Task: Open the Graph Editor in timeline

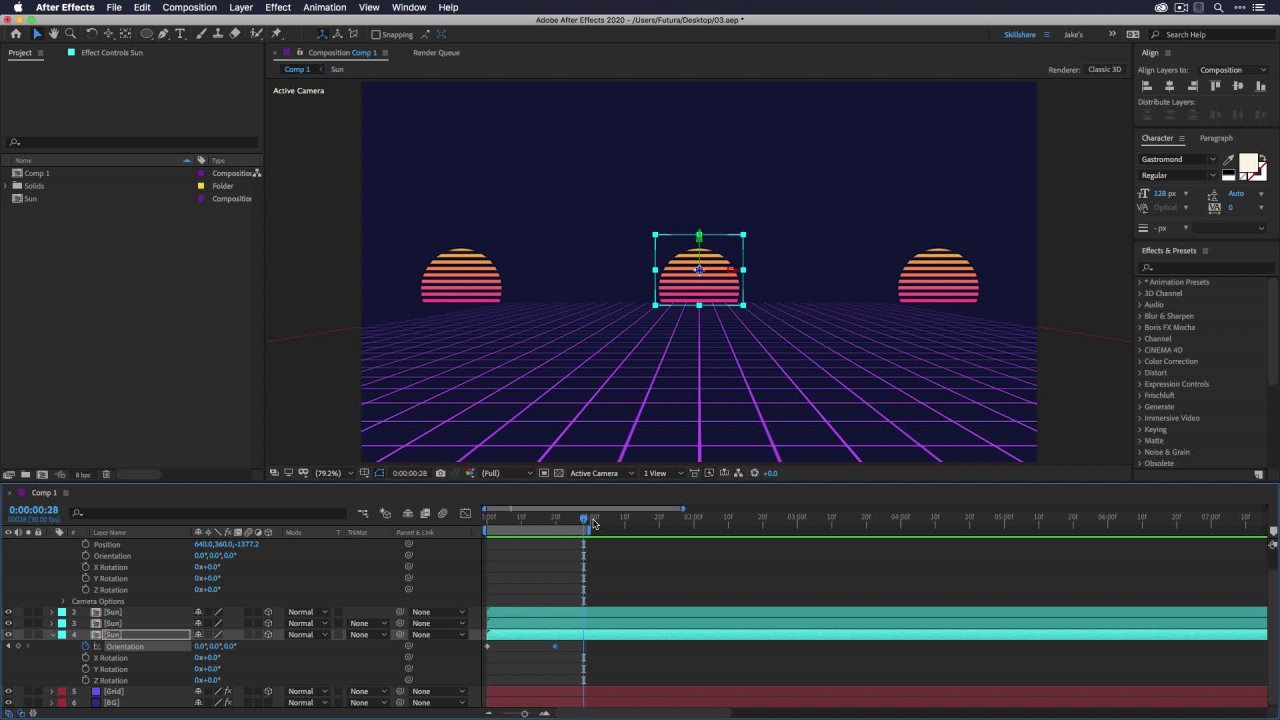Action: click(x=465, y=514)
